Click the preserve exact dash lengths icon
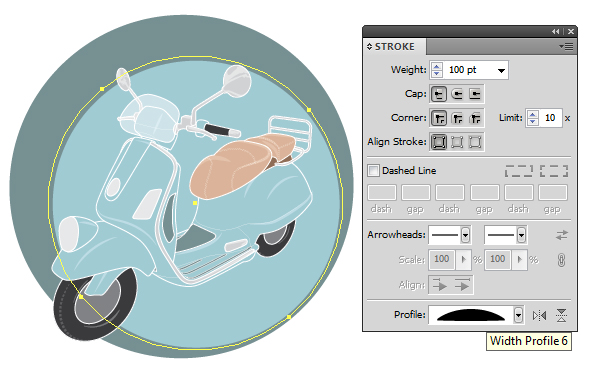Screen dimensions: 592x376 pos(519,171)
